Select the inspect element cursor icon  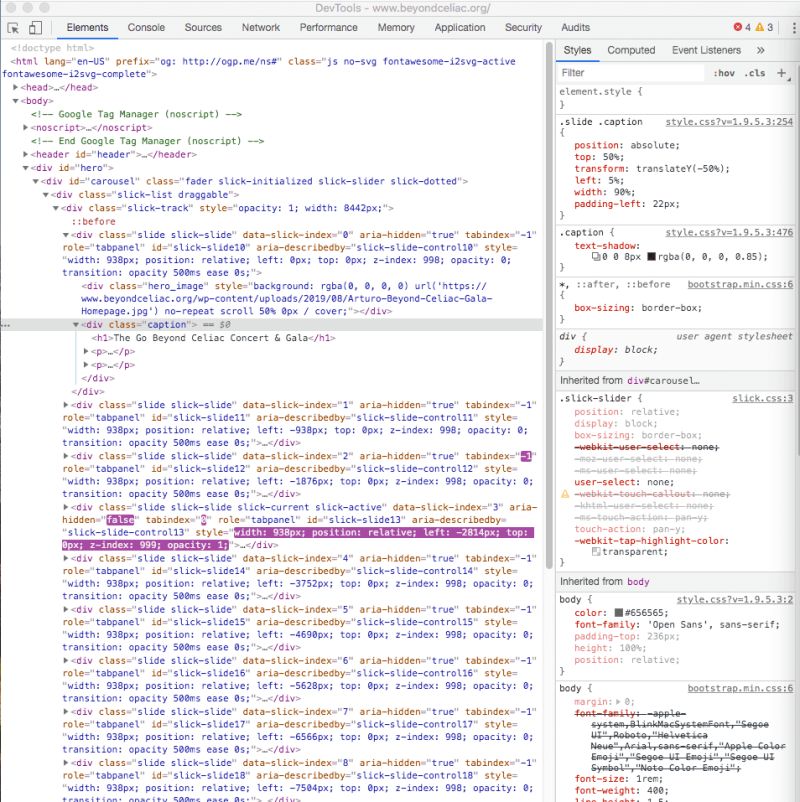14,28
